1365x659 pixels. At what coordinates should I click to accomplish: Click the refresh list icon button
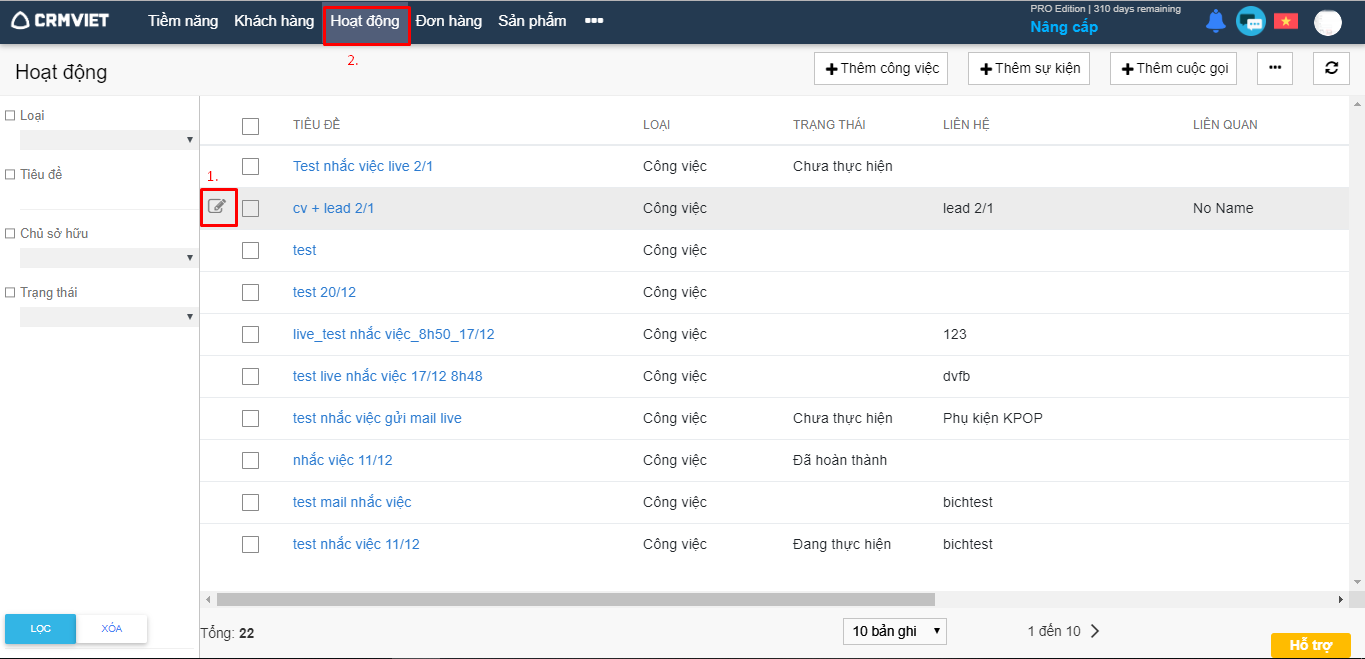tap(1331, 68)
